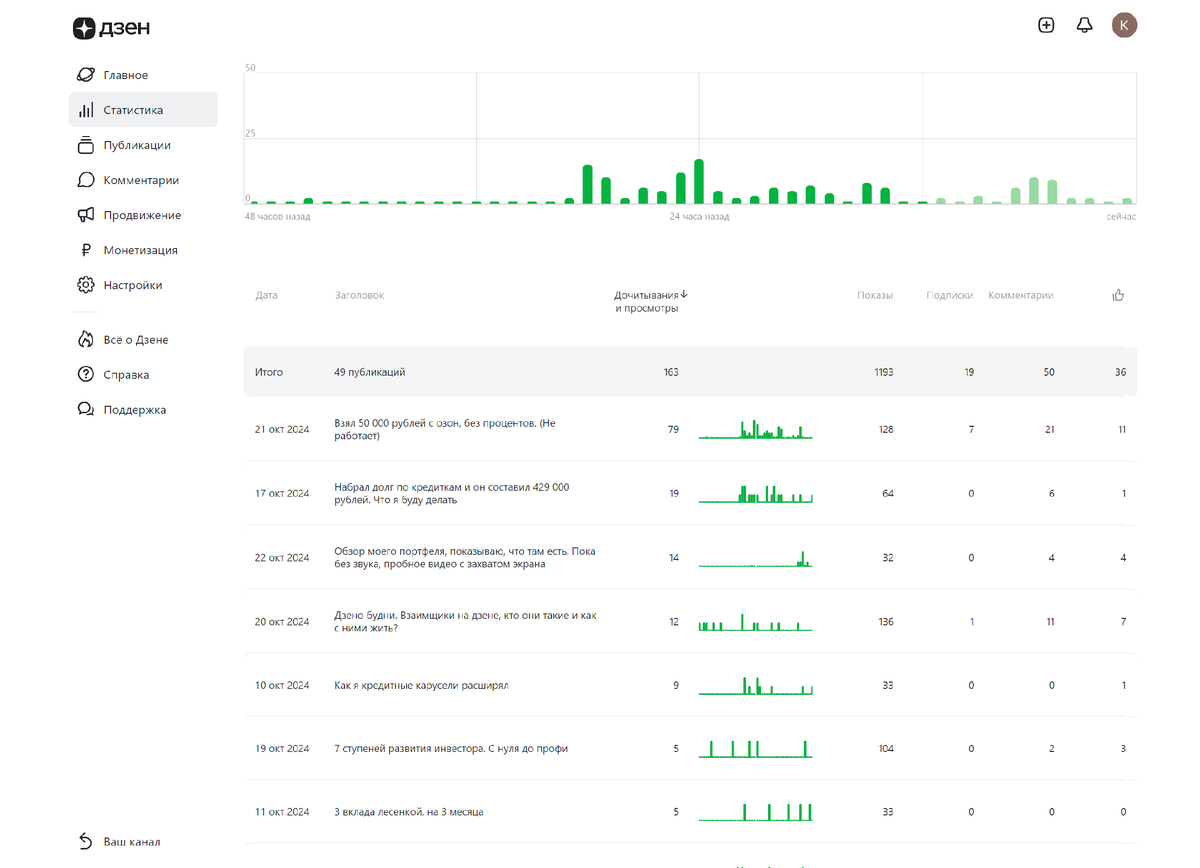The height and width of the screenshot is (868, 1200).
Task: Select Статистика menu item
Action: click(143, 110)
